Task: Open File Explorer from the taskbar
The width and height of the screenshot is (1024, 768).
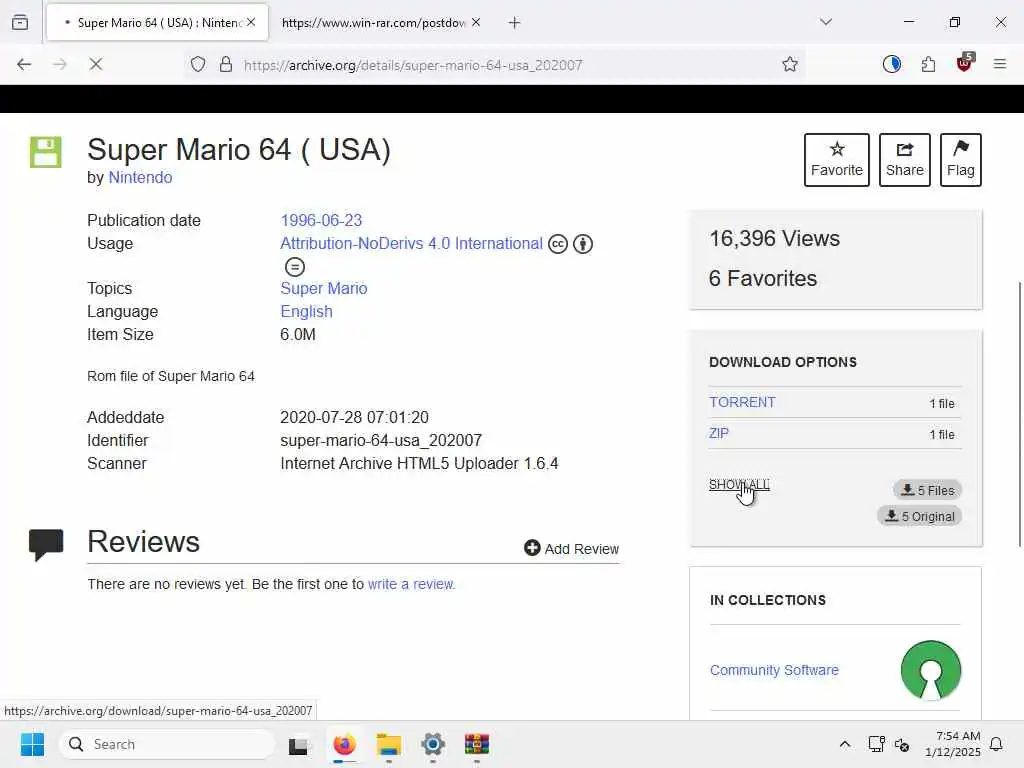Action: (389, 744)
